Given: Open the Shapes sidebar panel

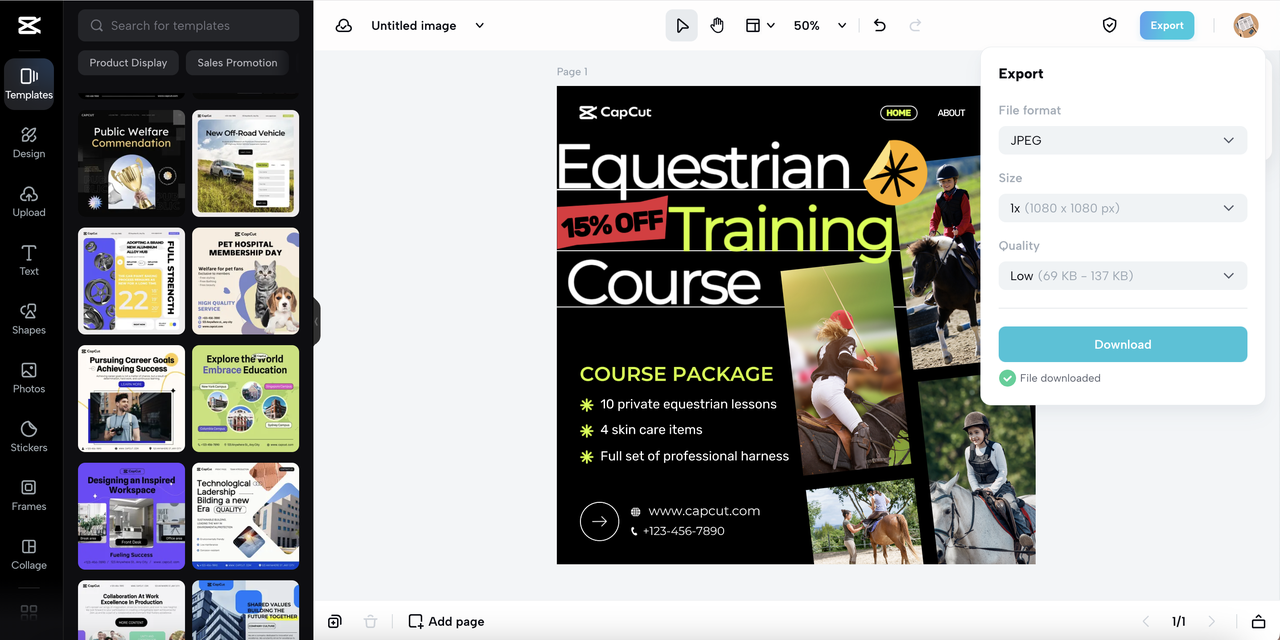Looking at the screenshot, I should 29,319.
